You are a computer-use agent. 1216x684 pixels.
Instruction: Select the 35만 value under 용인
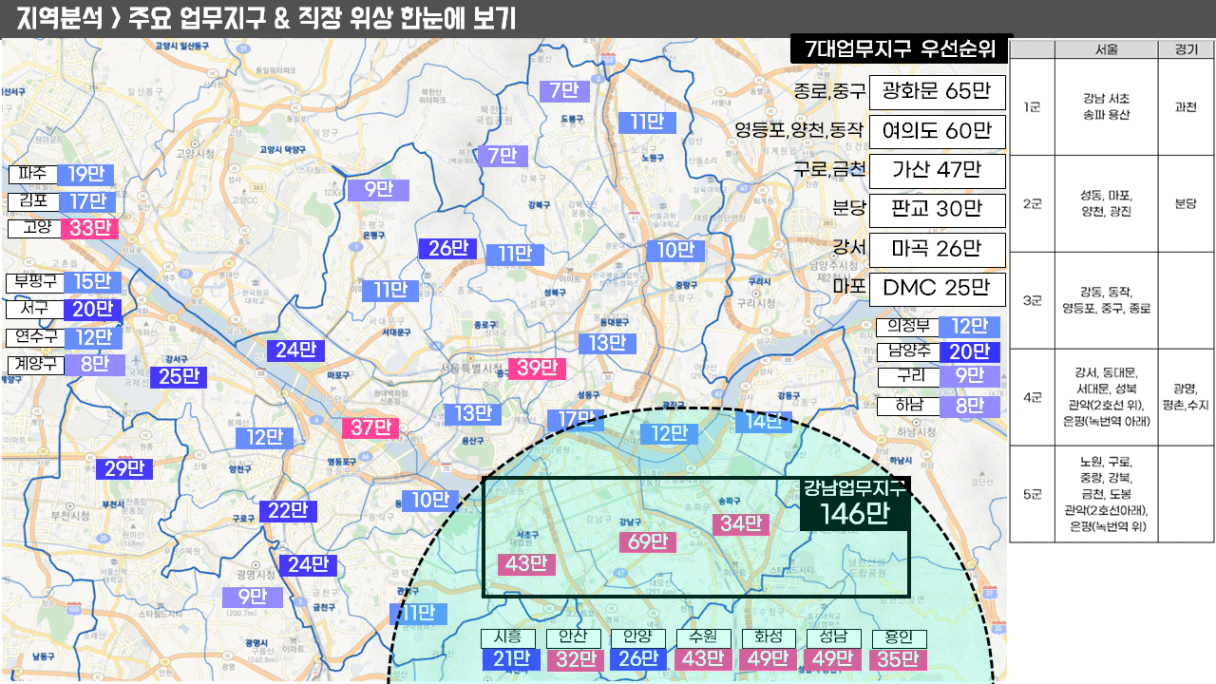coord(899,660)
